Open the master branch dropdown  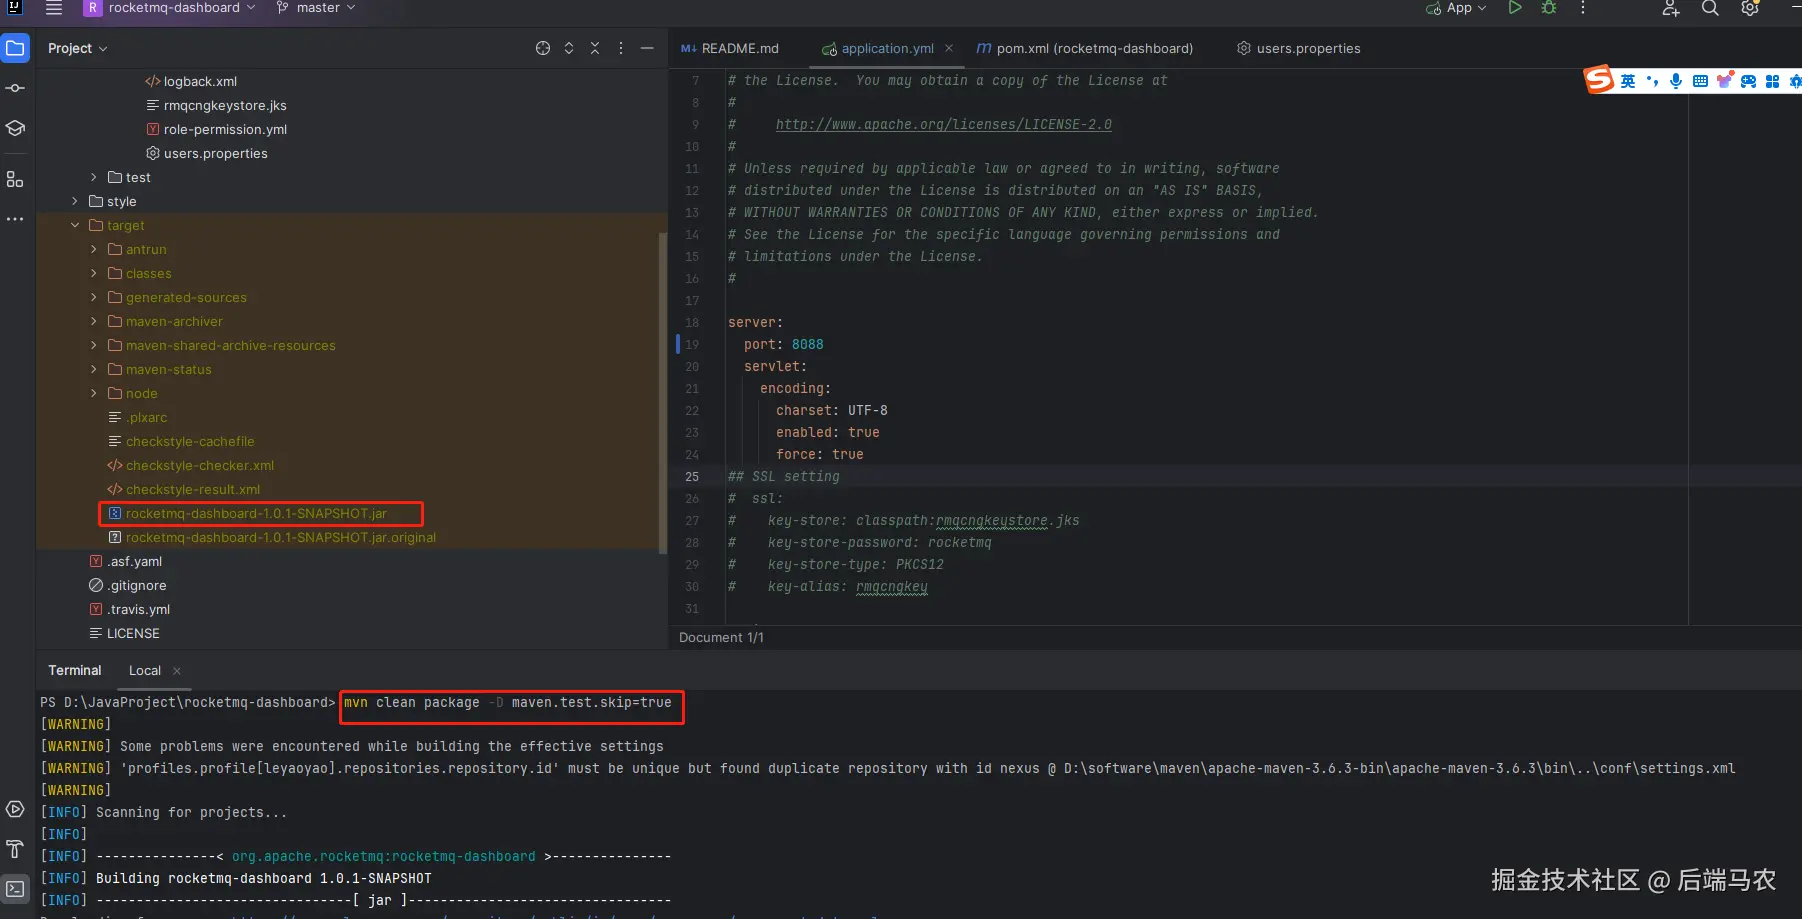tap(316, 8)
